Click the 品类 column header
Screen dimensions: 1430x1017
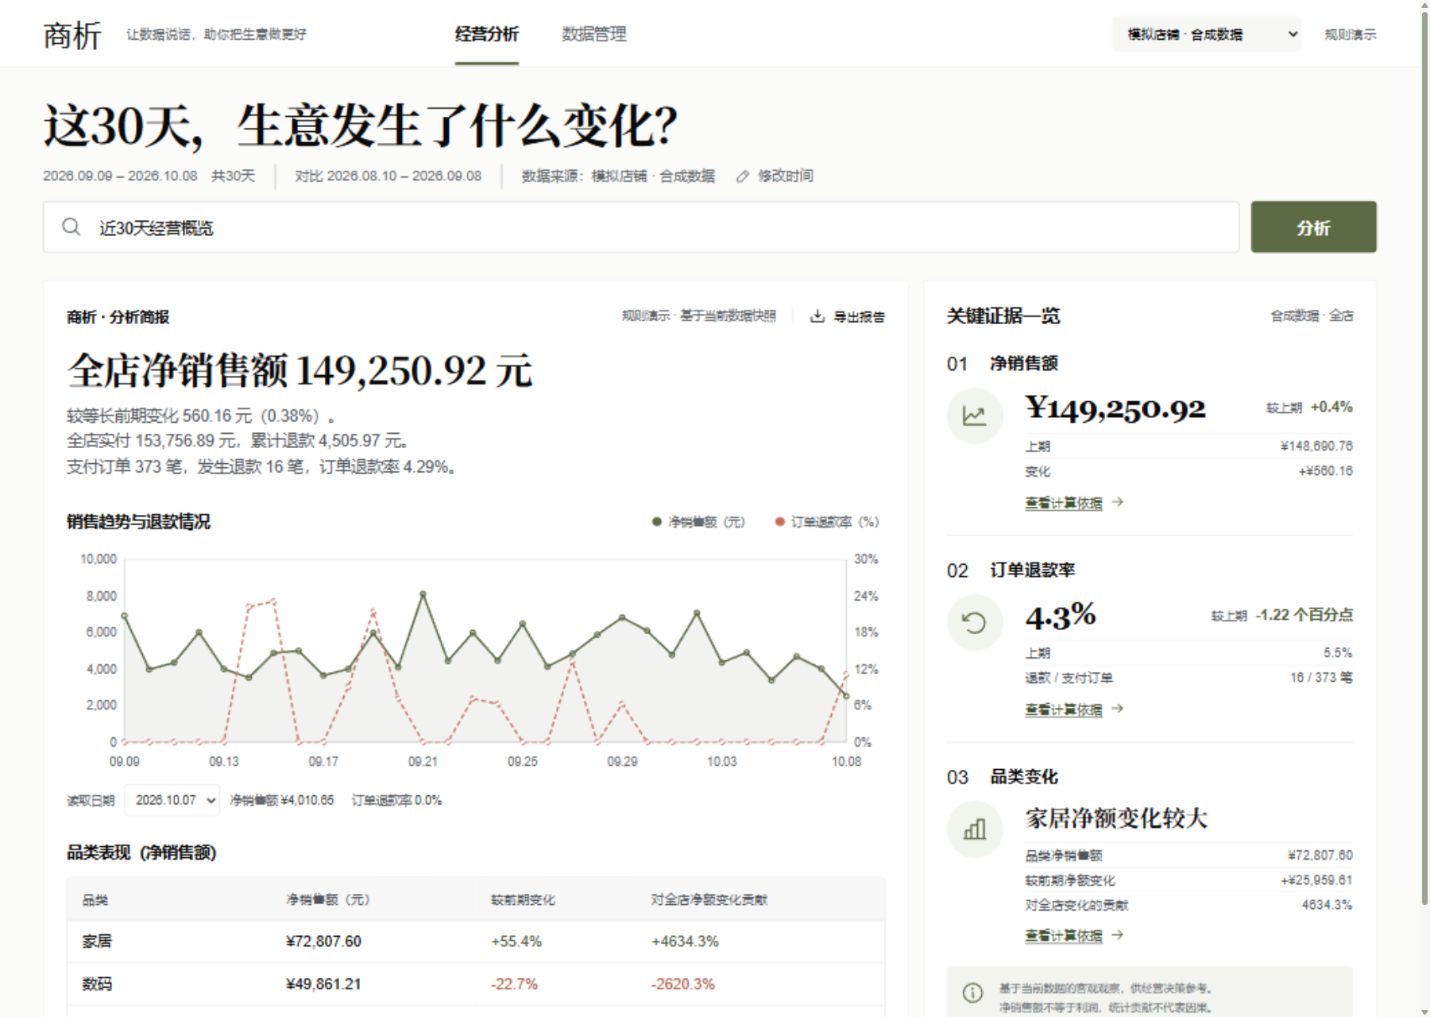coord(95,900)
